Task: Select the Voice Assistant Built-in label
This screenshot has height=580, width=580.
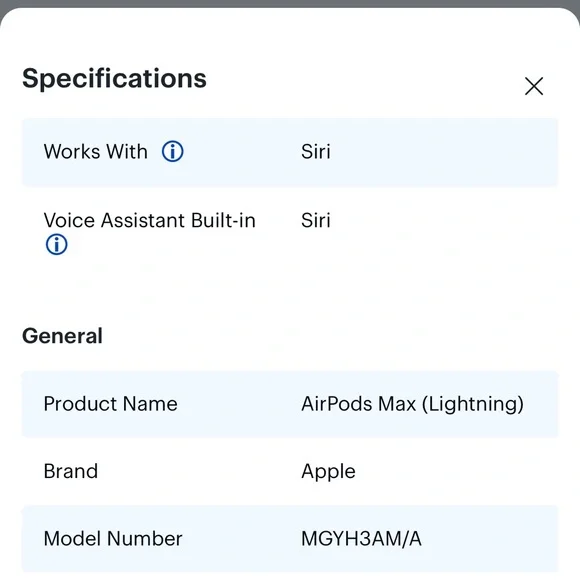Action: pos(149,220)
